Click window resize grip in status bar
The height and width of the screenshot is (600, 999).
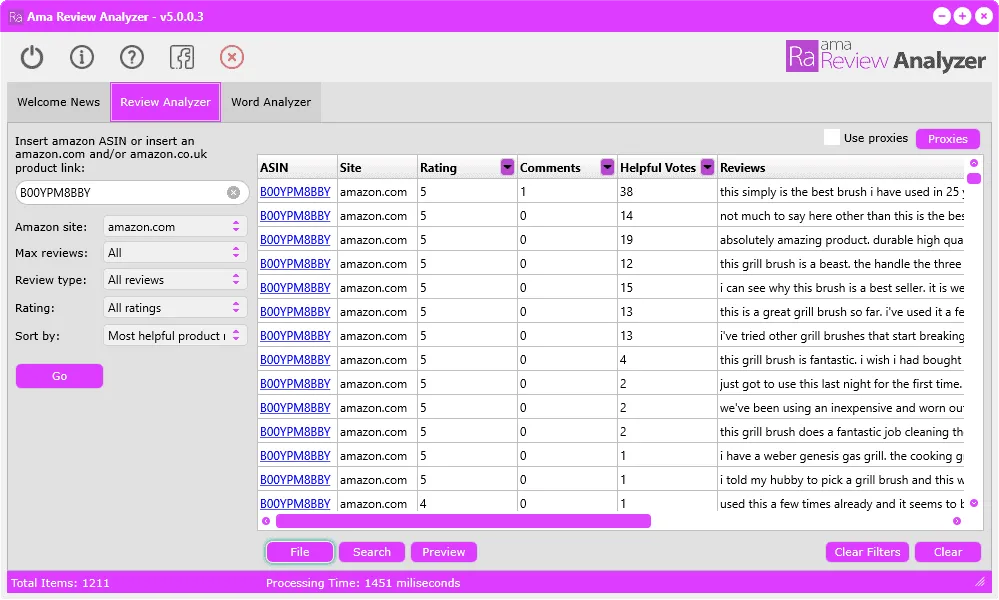pyautogui.click(x=980, y=581)
